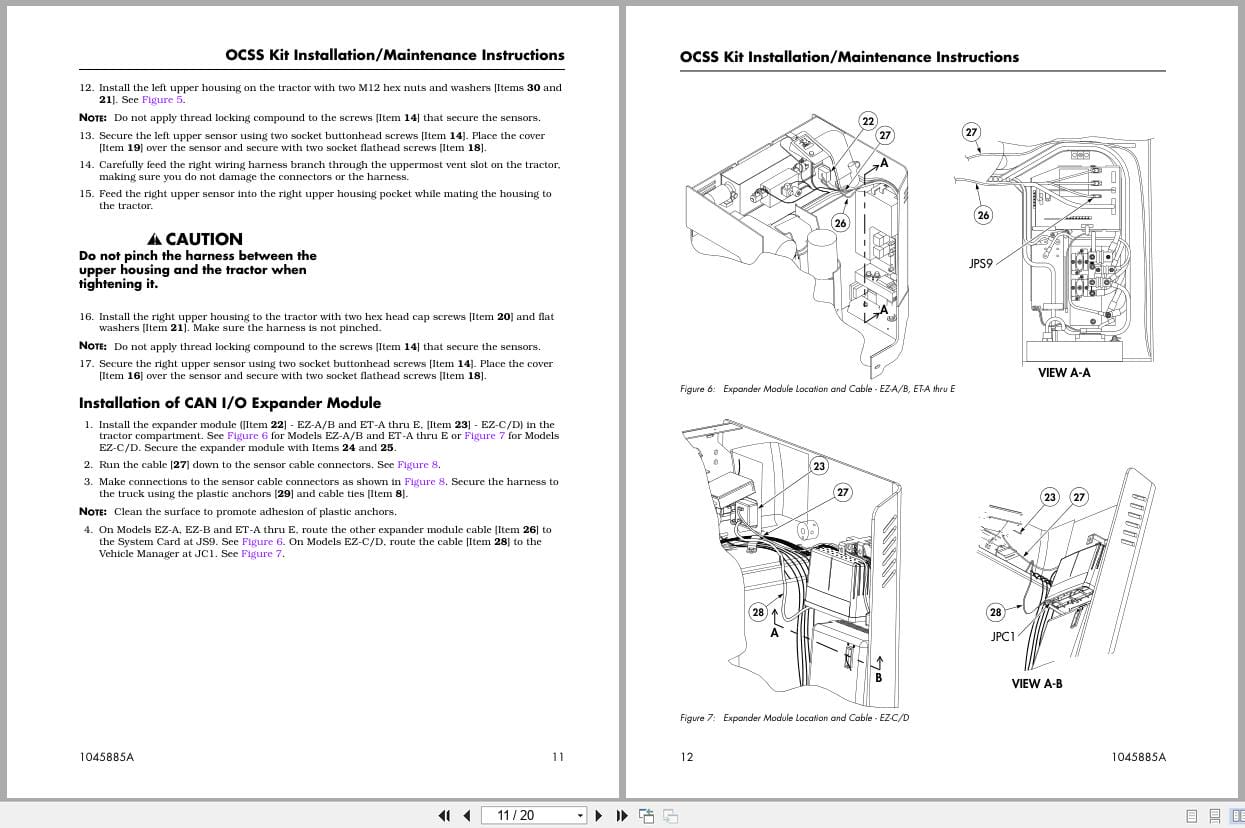Advance to the next page arrow icon

(x=598, y=815)
